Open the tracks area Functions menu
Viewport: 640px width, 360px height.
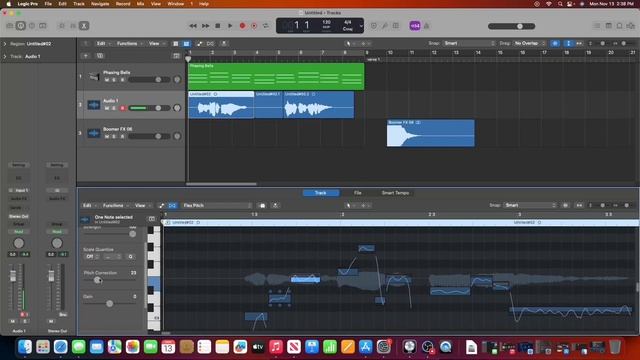(129, 43)
